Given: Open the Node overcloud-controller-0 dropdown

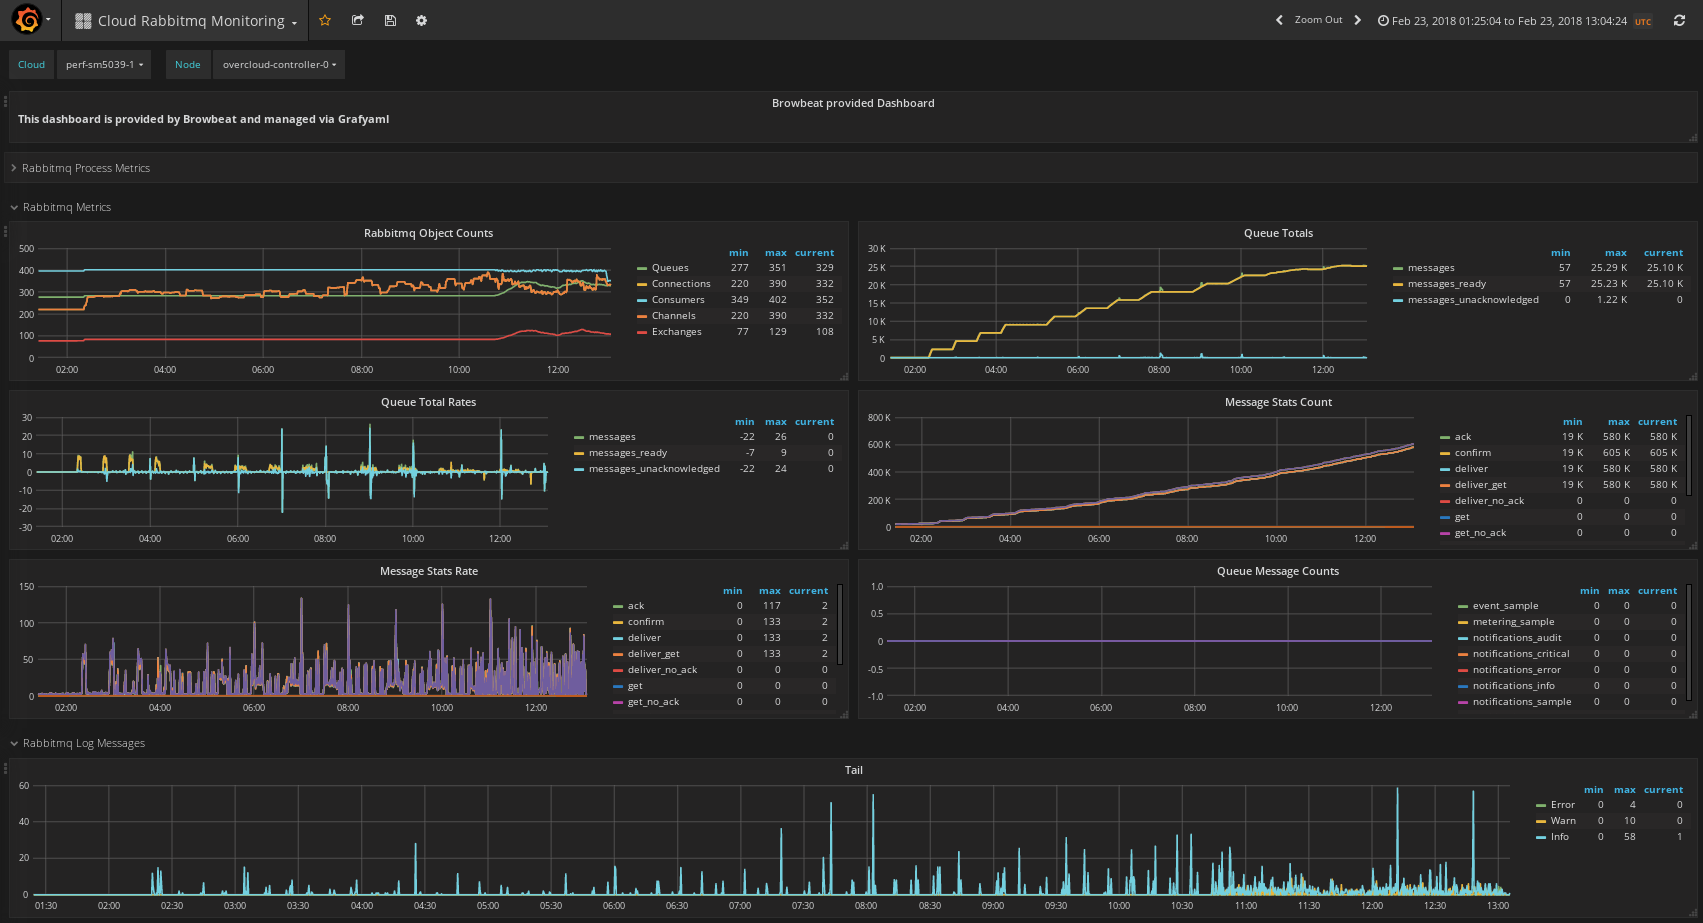Looking at the screenshot, I should [278, 65].
